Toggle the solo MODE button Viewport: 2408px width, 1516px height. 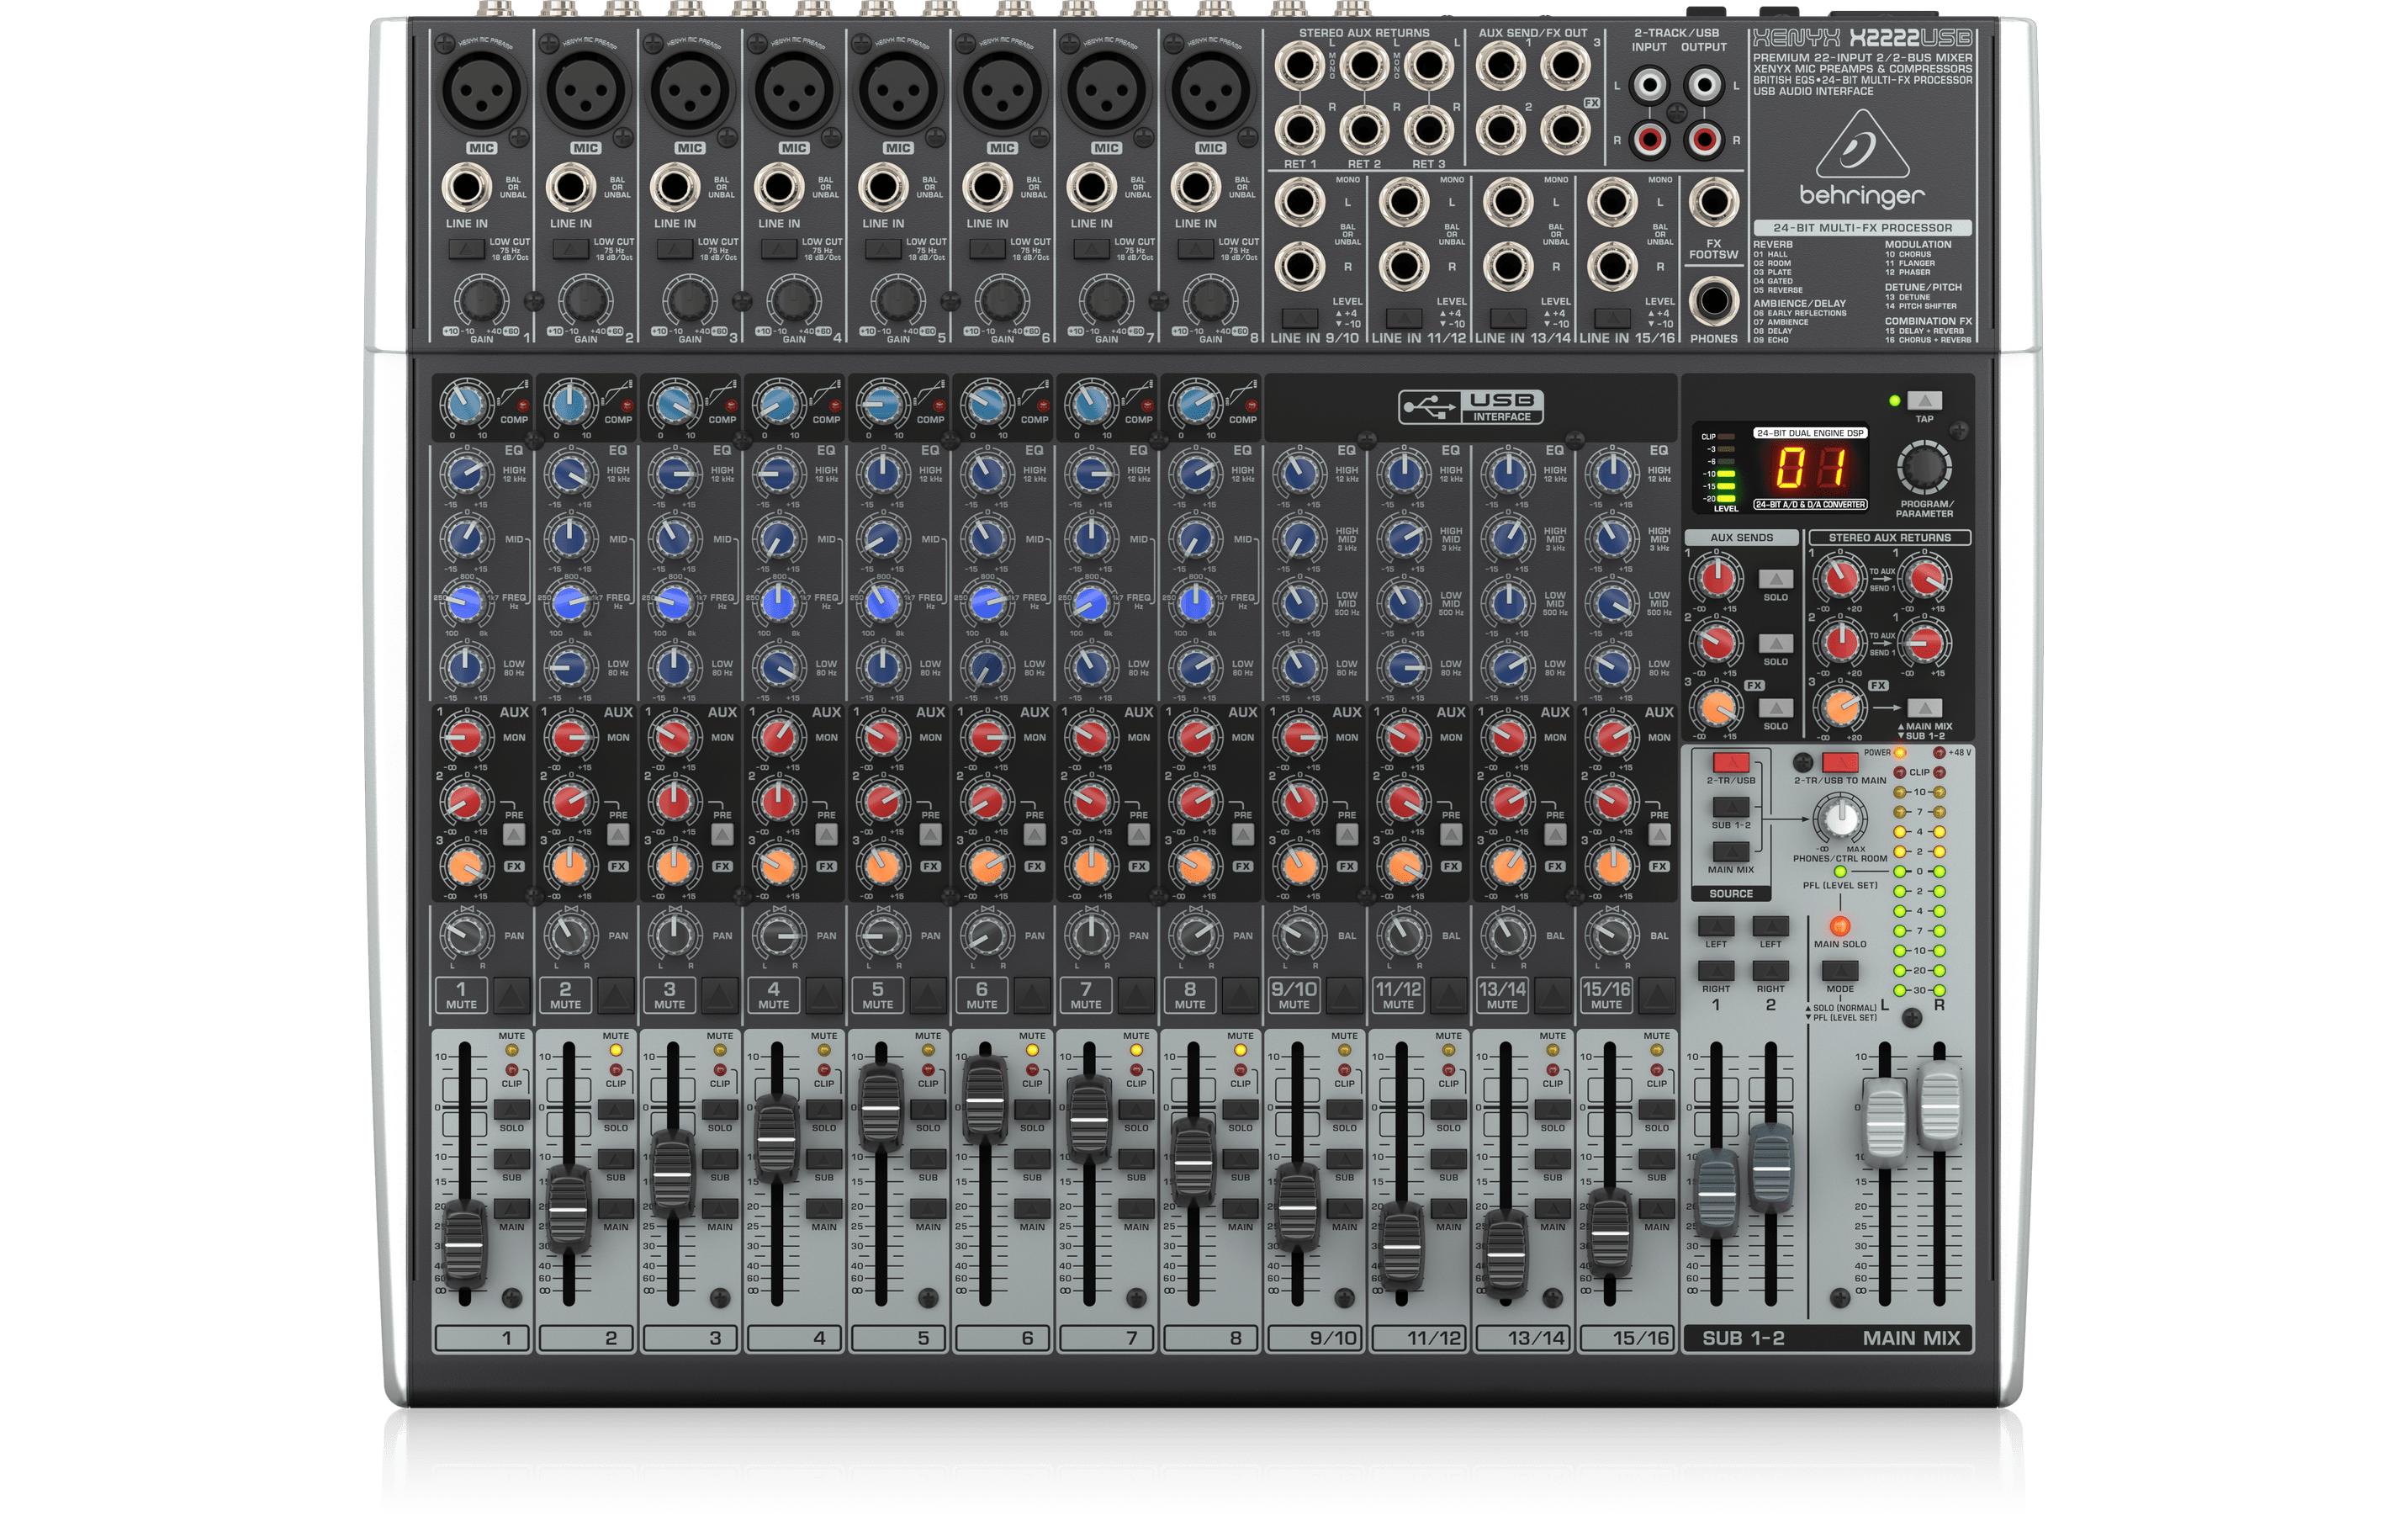[1839, 970]
